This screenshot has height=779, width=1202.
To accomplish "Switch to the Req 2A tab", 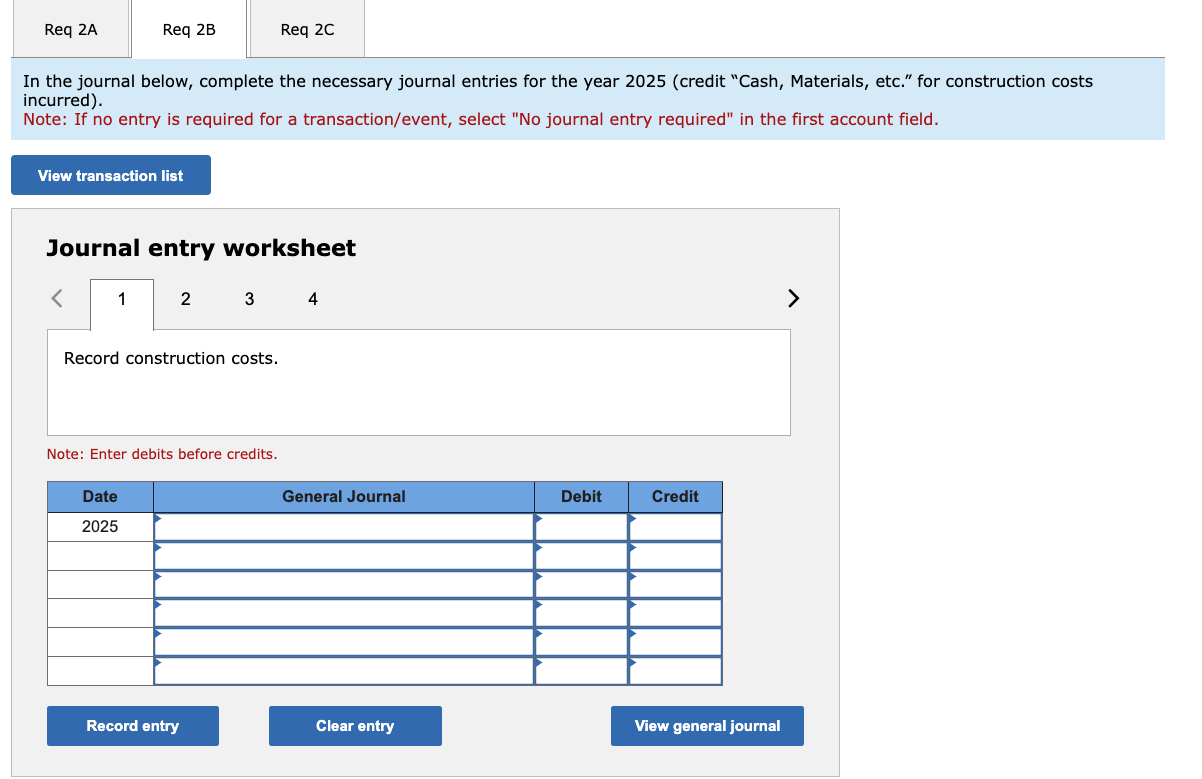I will (x=71, y=29).
